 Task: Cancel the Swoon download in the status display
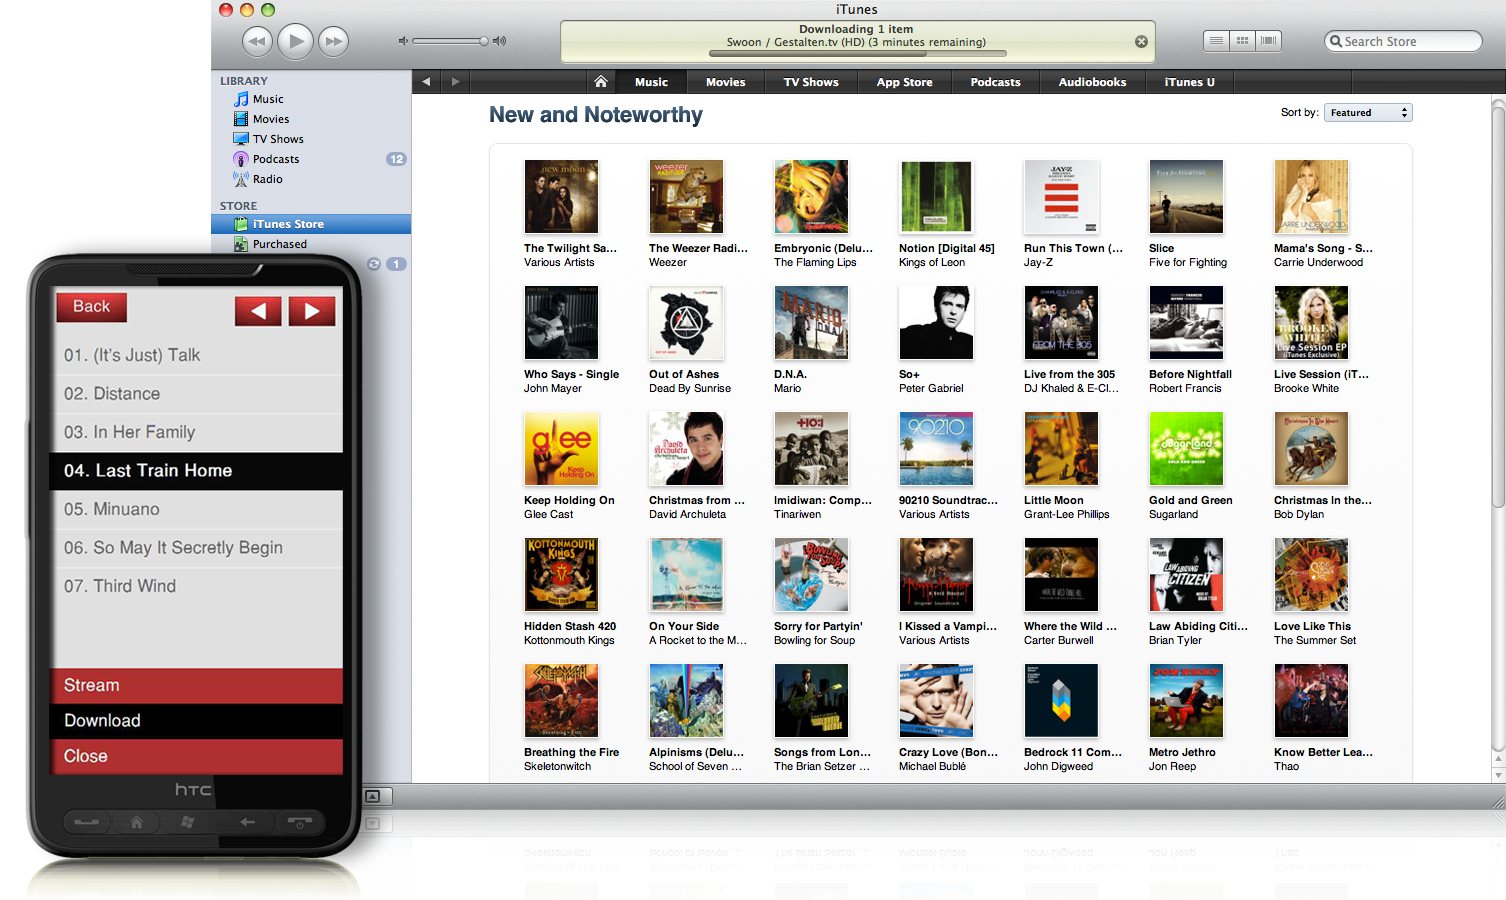point(1141,42)
